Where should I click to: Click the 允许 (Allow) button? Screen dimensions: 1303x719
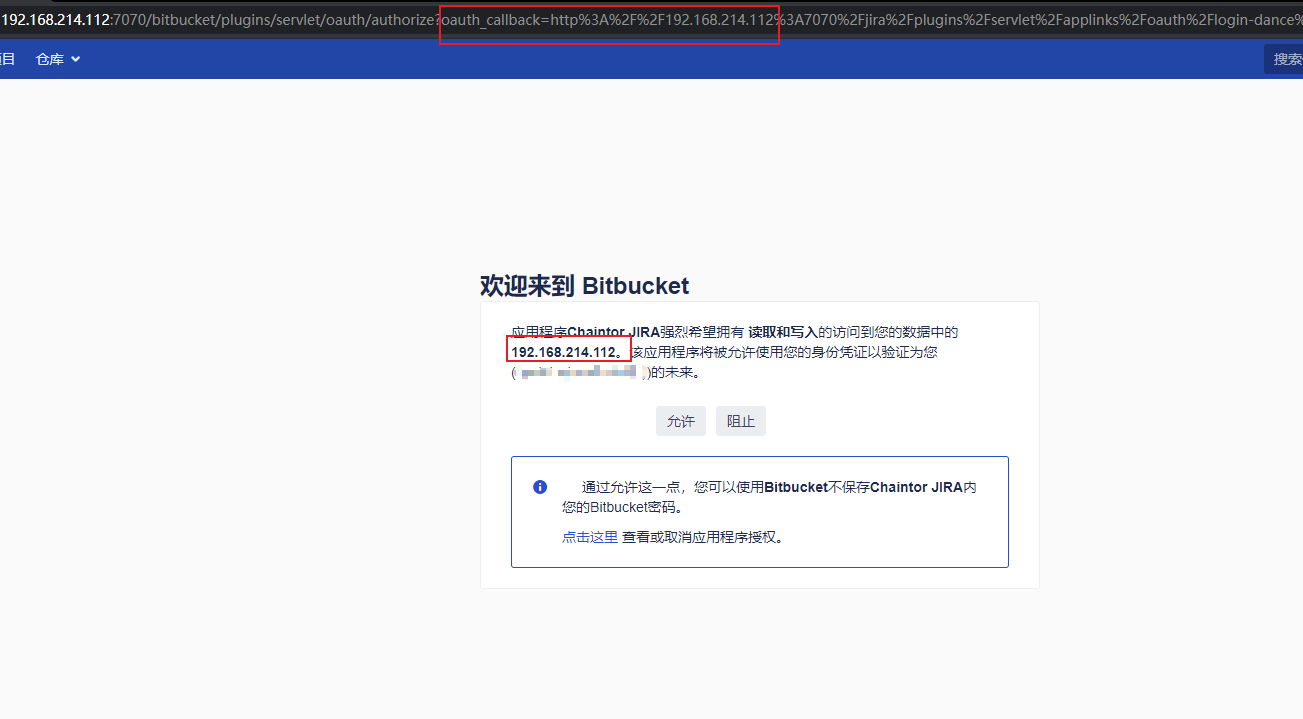(681, 421)
